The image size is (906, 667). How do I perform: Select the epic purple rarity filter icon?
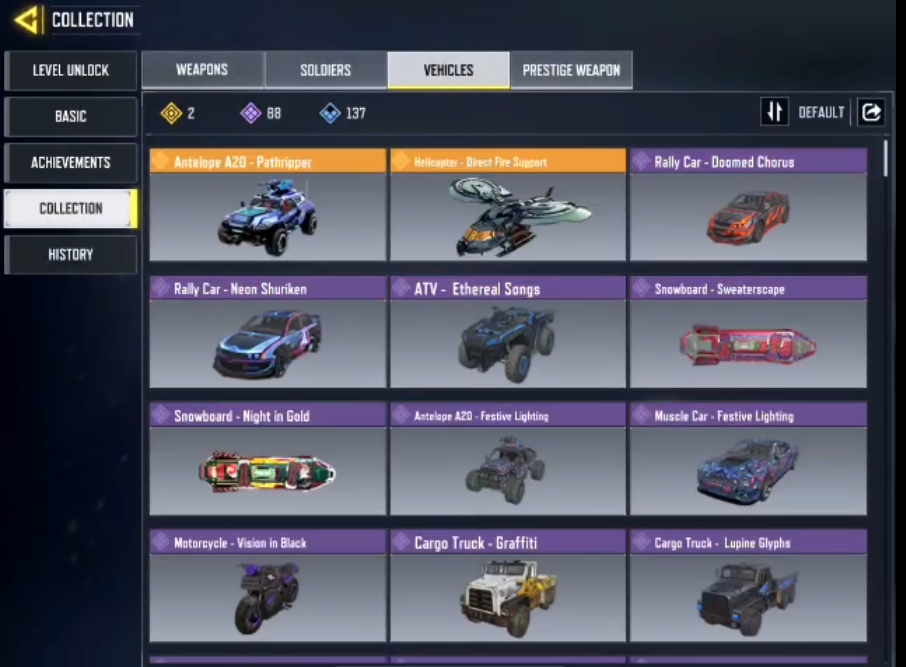coord(251,113)
